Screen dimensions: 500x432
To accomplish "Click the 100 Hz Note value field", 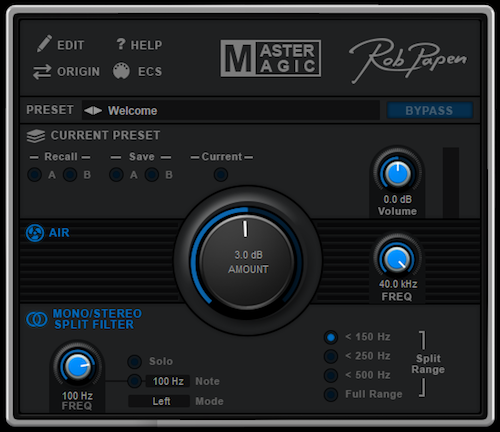I will click(168, 381).
